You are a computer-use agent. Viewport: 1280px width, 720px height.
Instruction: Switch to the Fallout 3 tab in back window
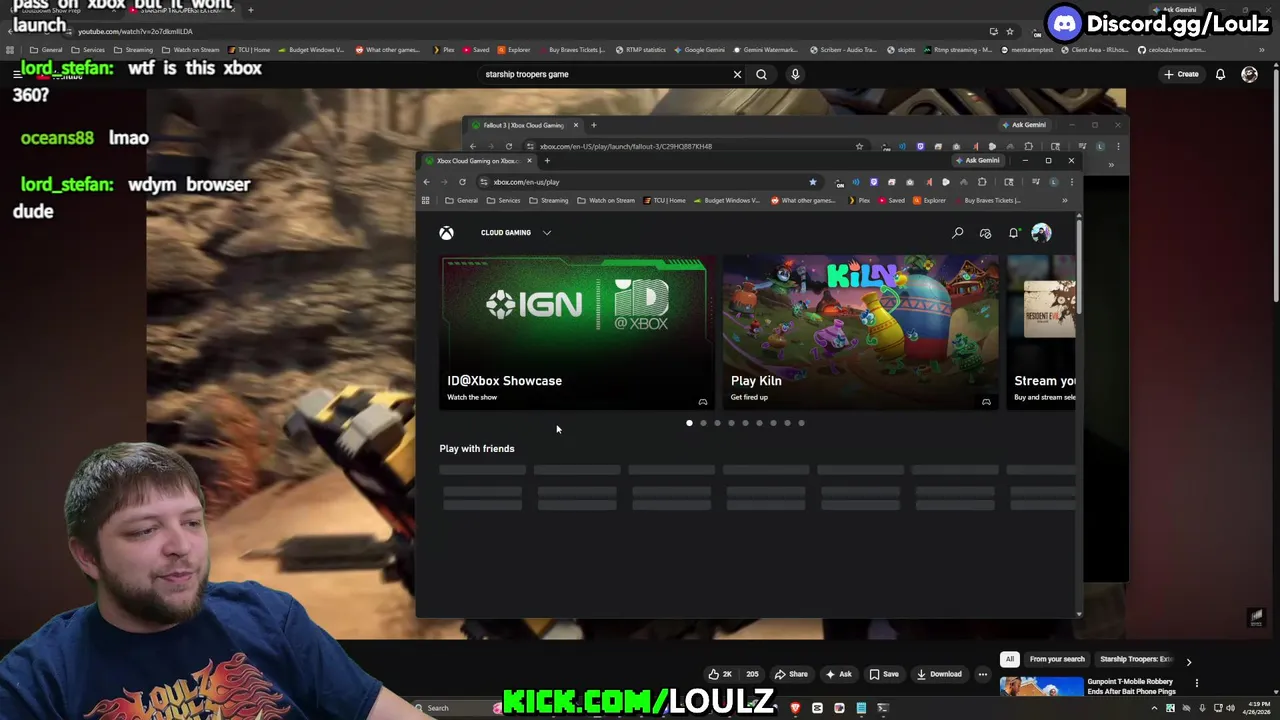522,125
